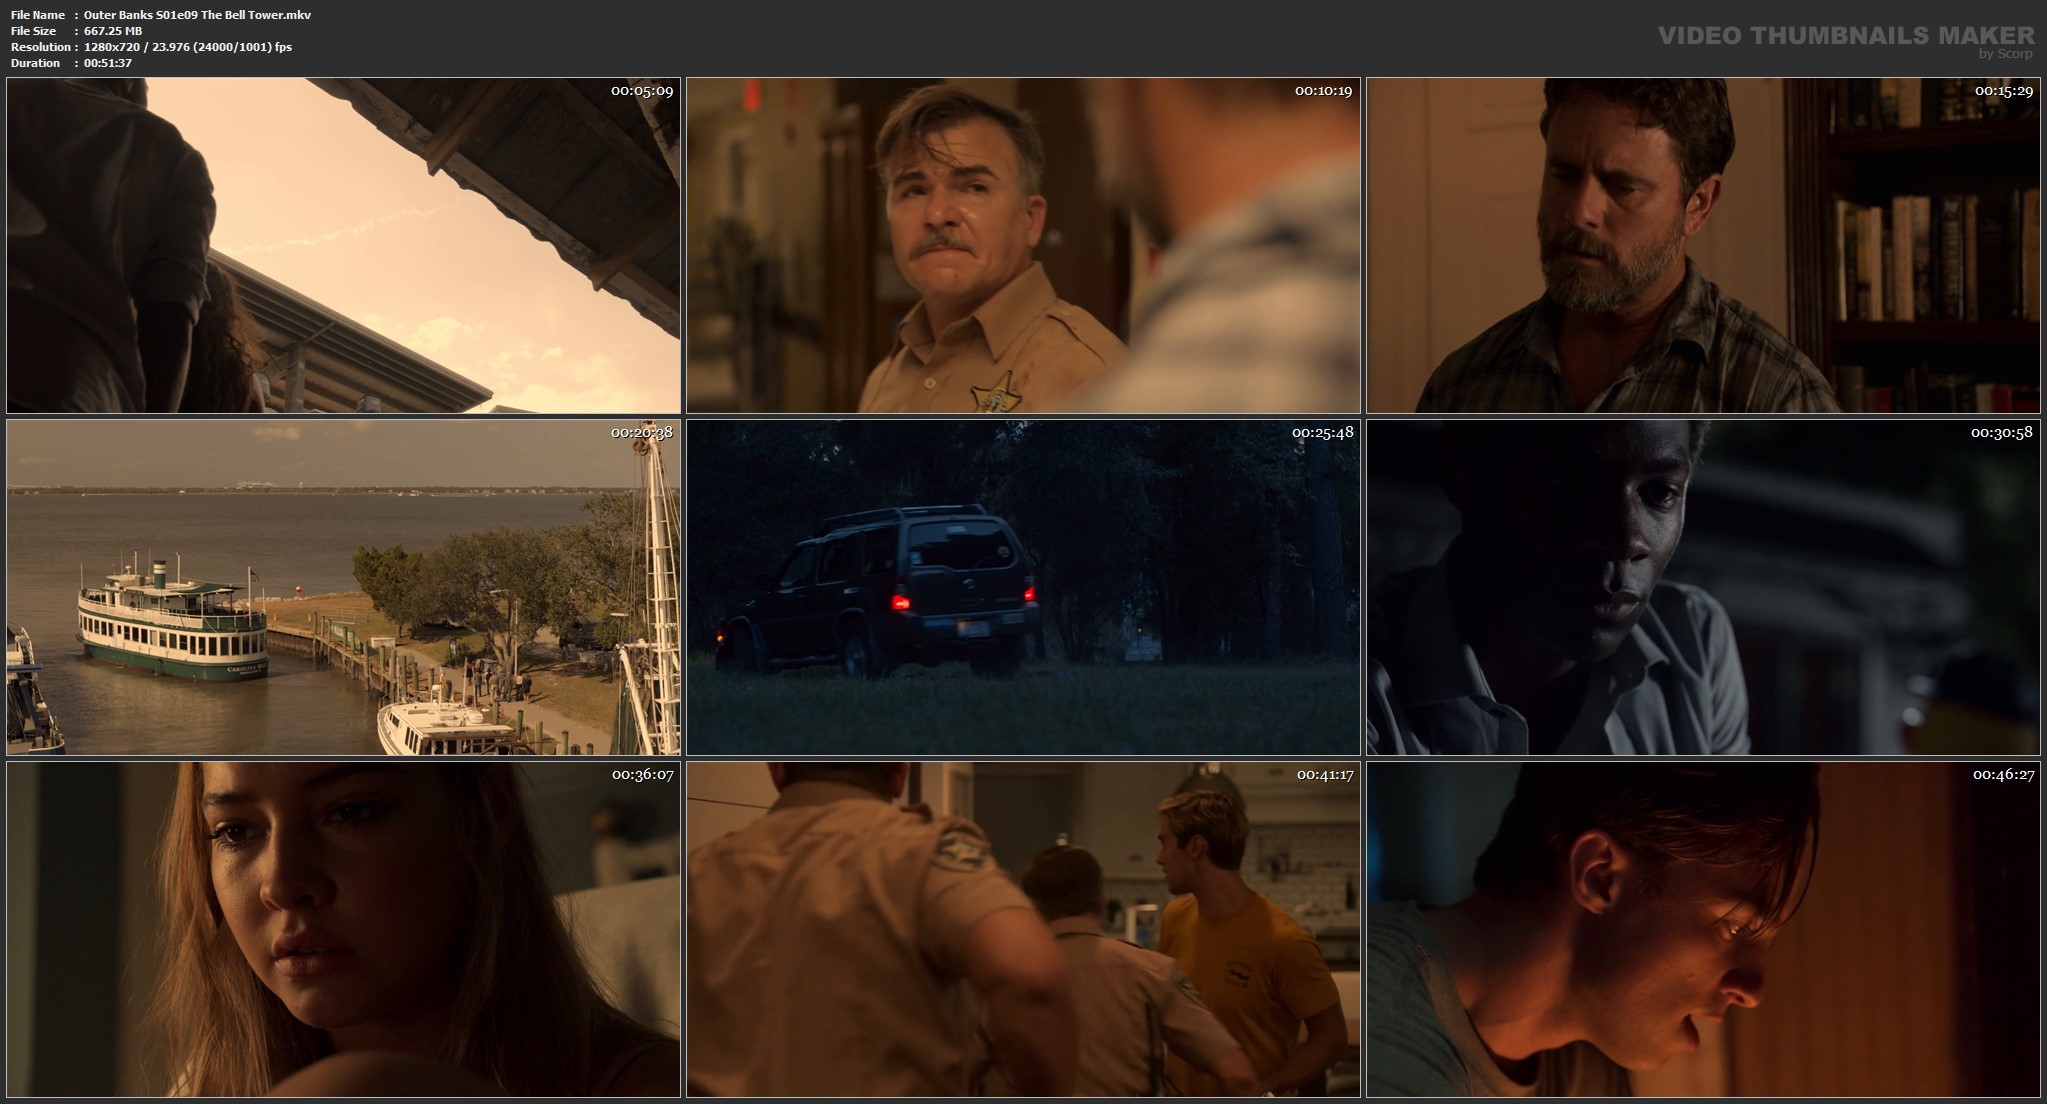Click the thumbnail timestamped 00:30:58
2047x1104 pixels.
[x=1702, y=587]
